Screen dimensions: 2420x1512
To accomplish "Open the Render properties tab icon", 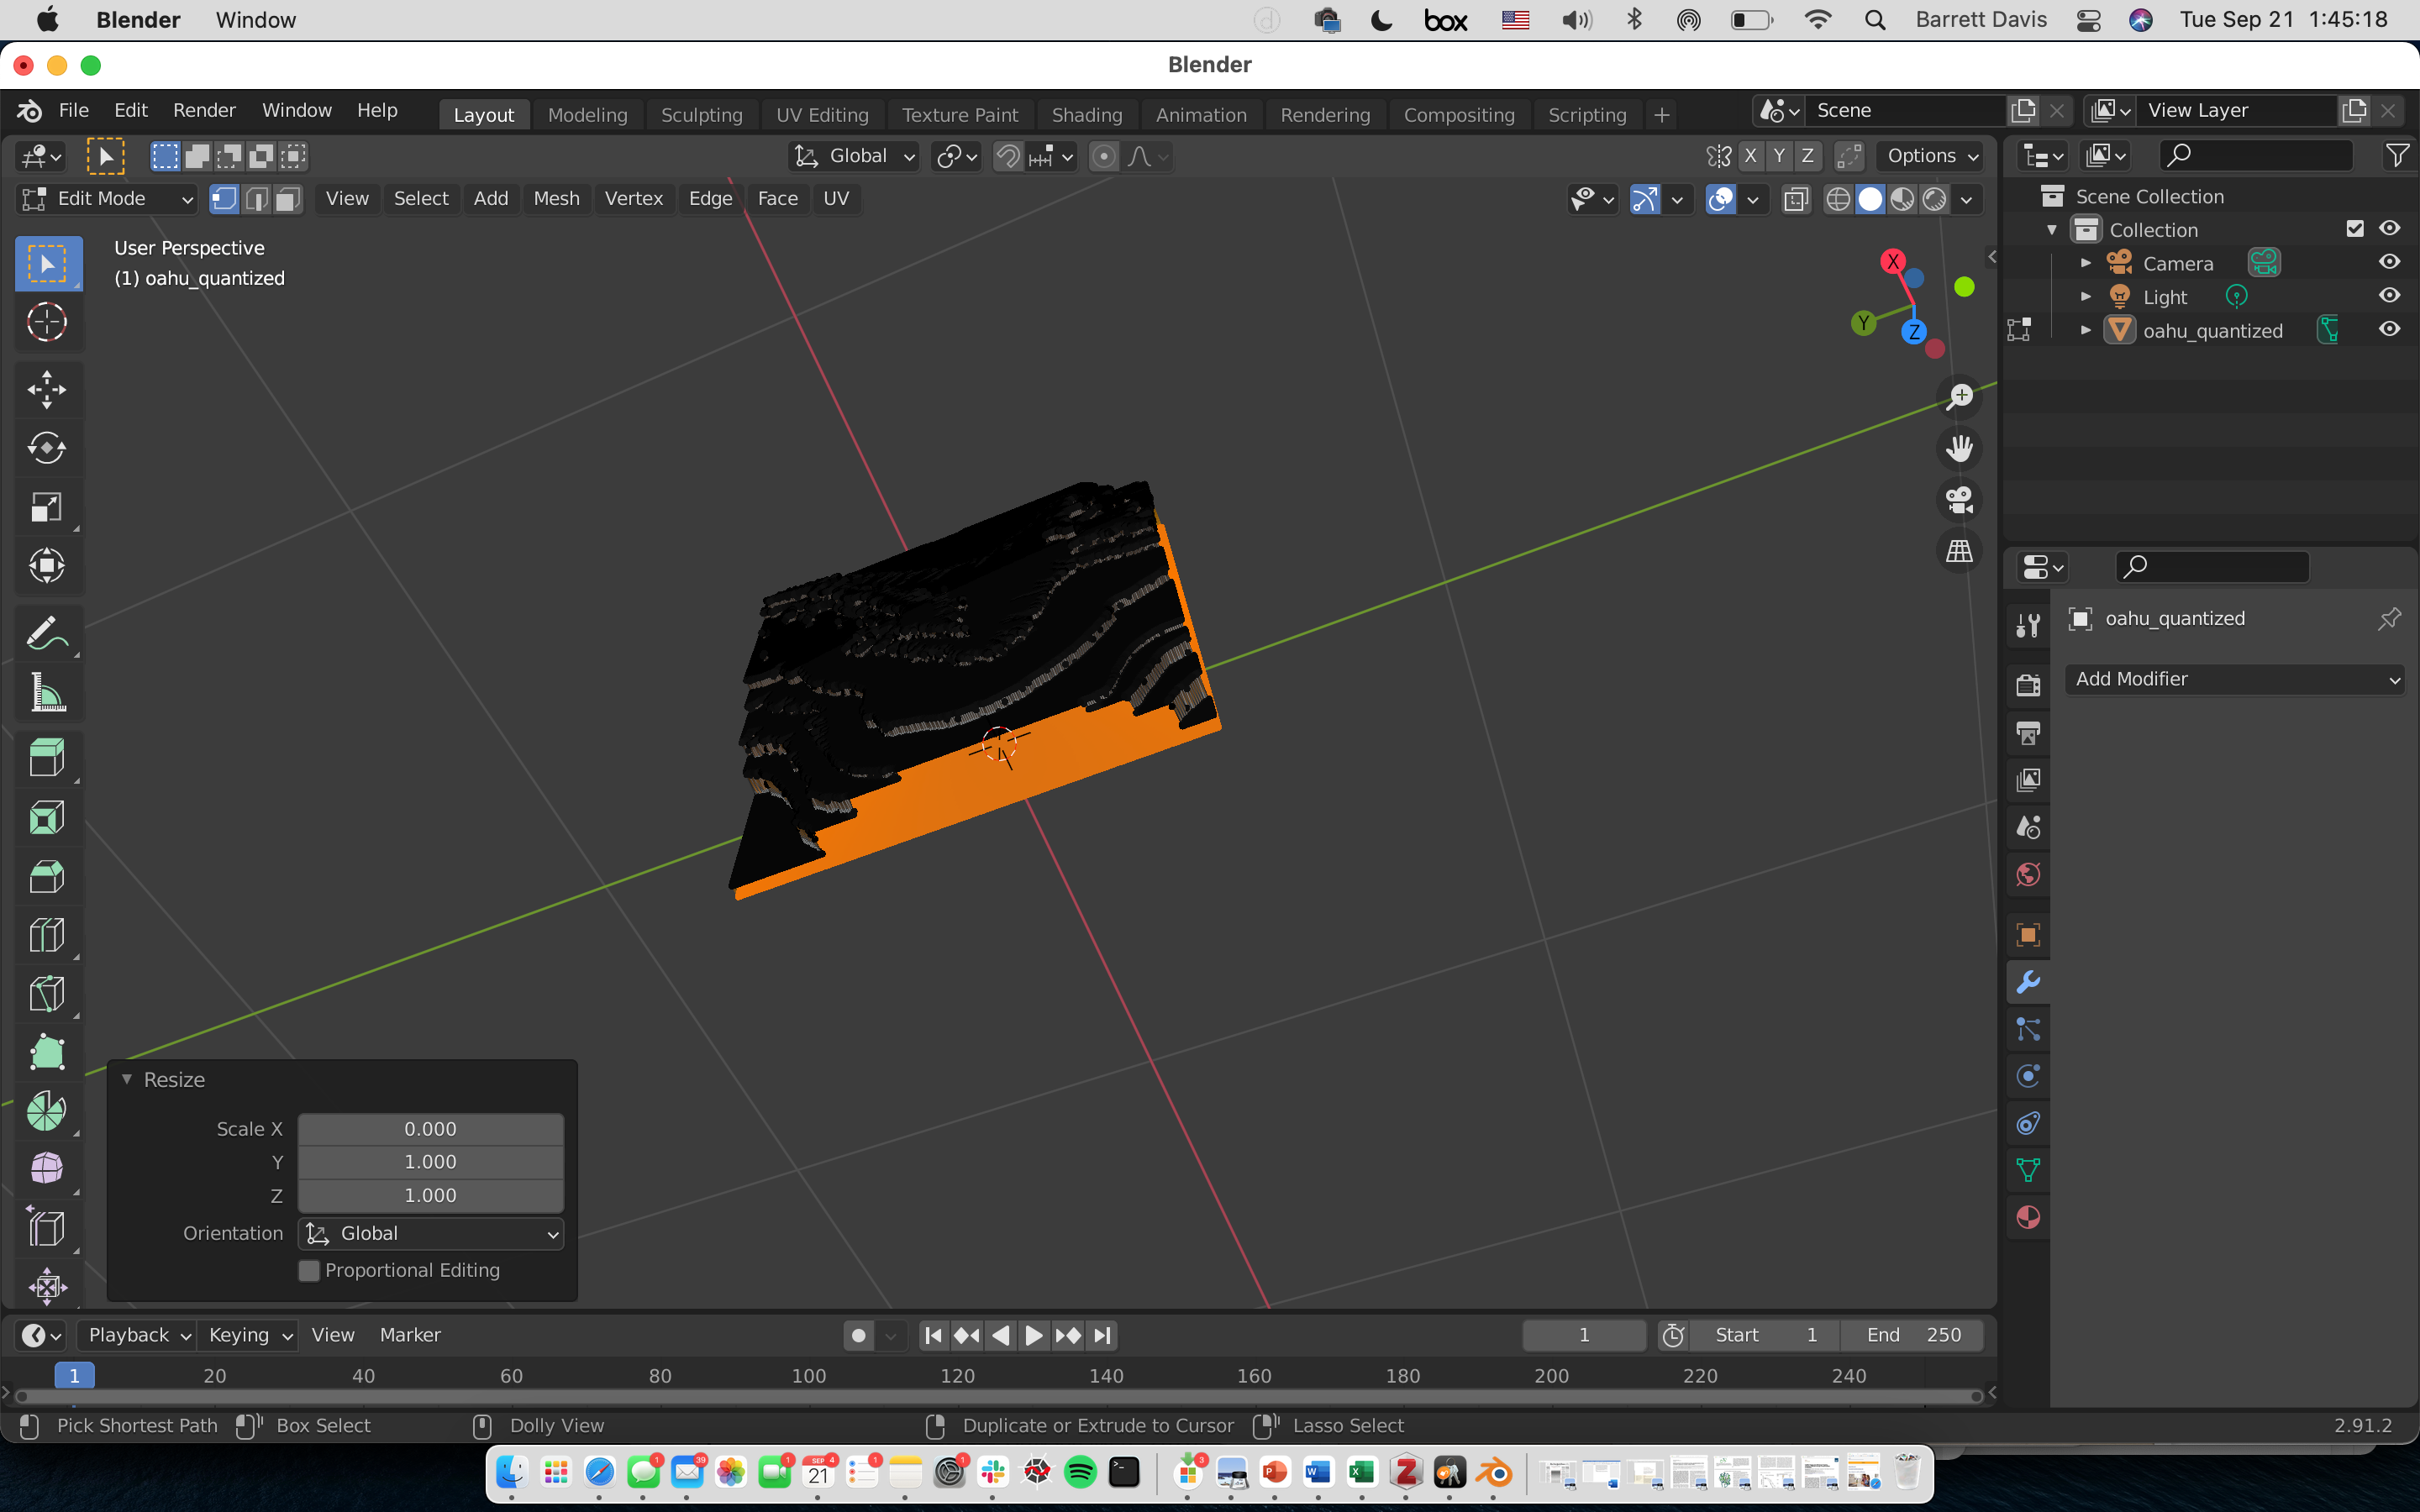I will (x=2028, y=686).
